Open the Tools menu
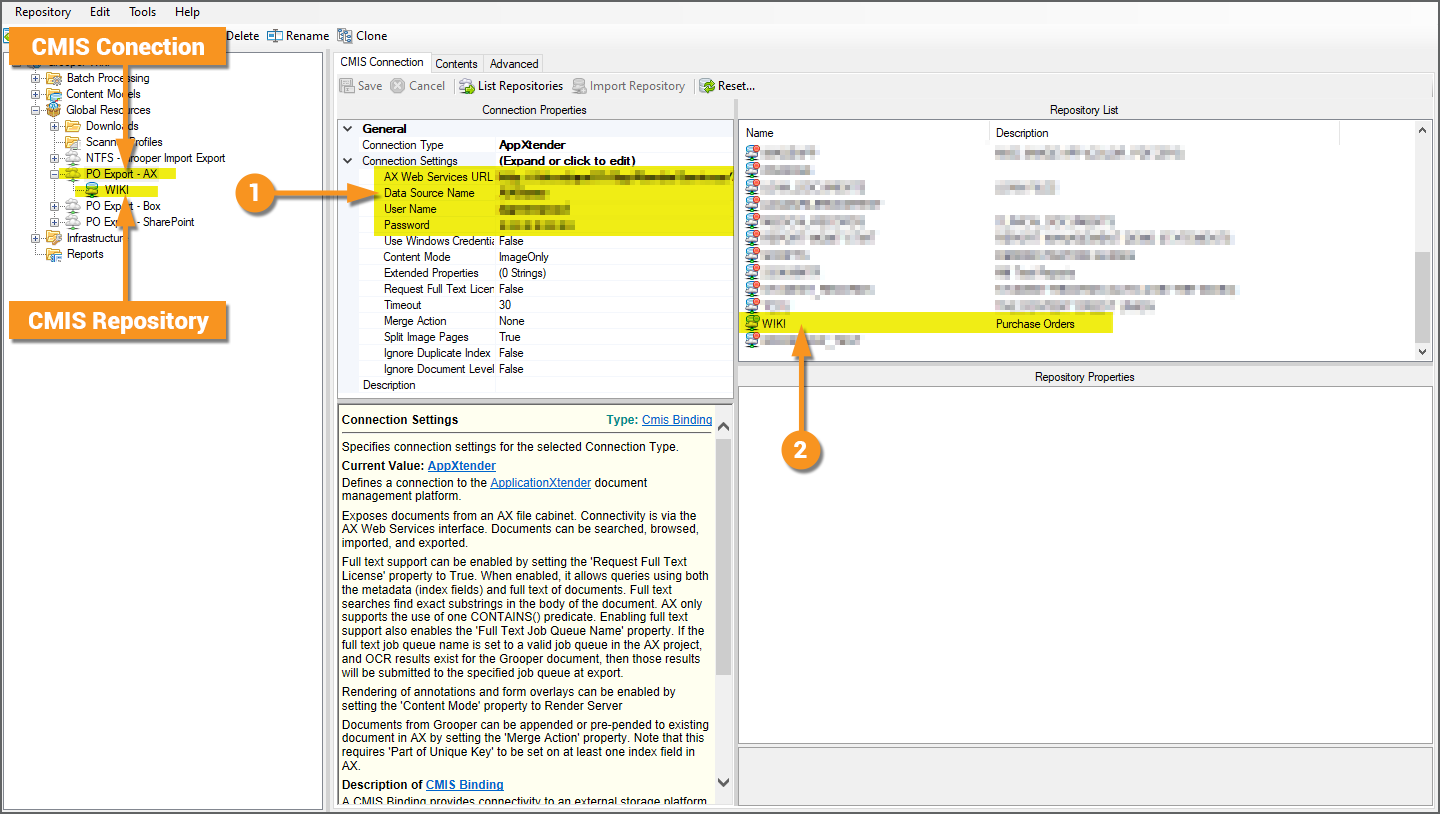This screenshot has width=1440, height=814. point(143,12)
